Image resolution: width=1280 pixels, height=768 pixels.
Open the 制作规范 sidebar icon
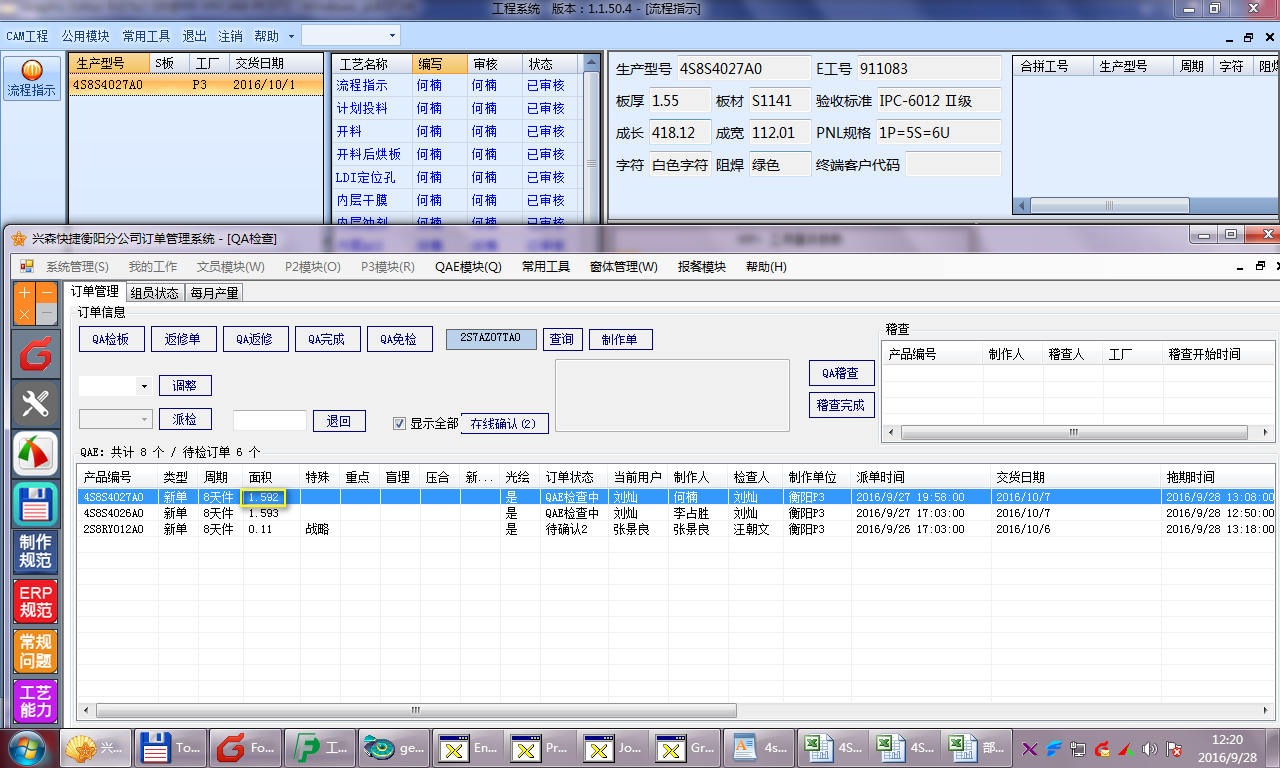[x=35, y=552]
